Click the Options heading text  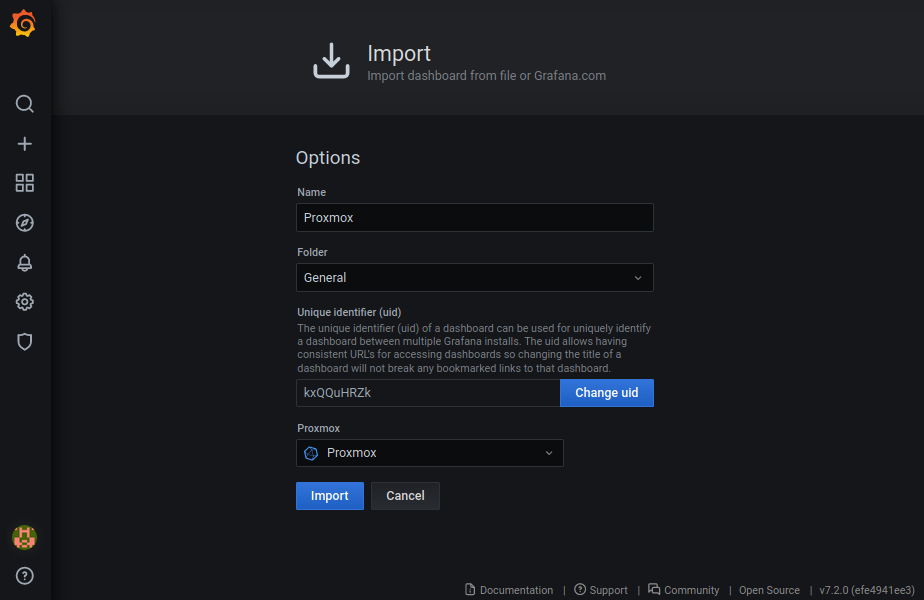pos(328,158)
